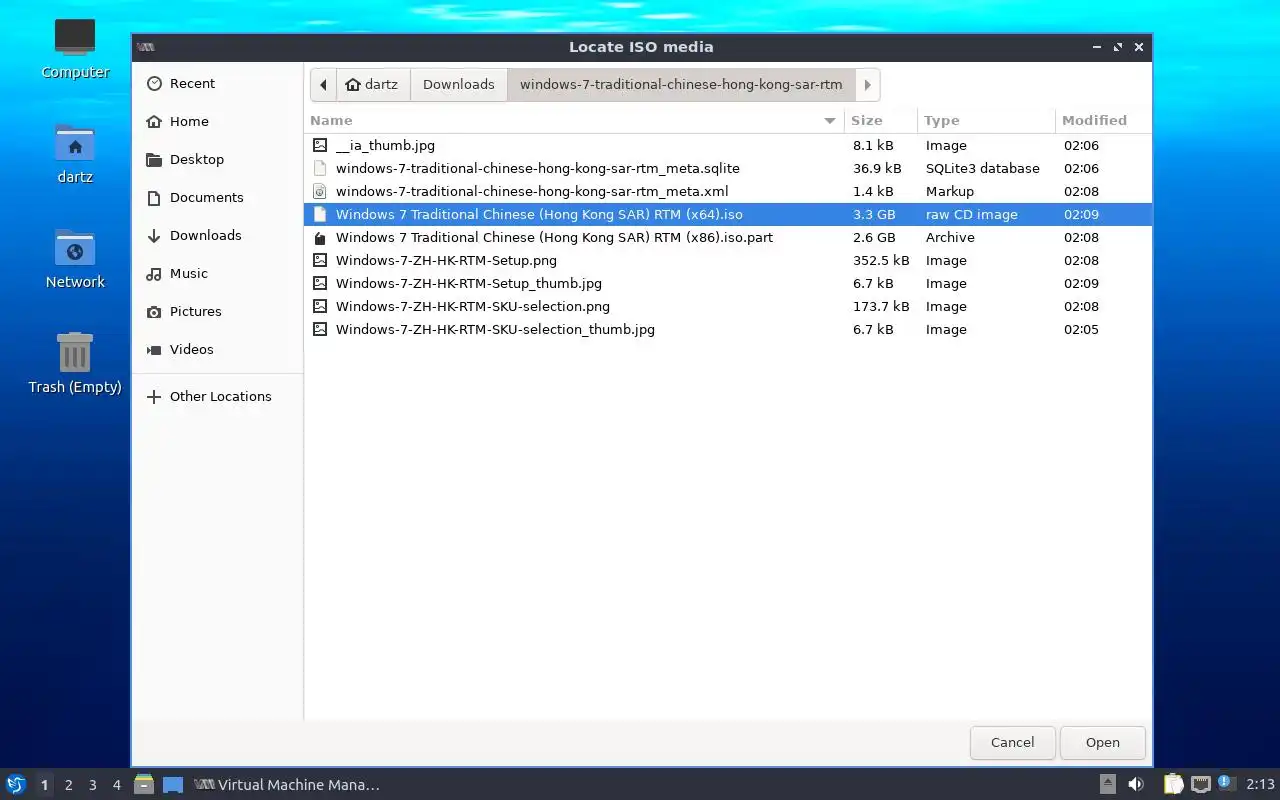Select the rtm_meta.sqlite database file
This screenshot has height=800, width=1280.
coord(728,169)
